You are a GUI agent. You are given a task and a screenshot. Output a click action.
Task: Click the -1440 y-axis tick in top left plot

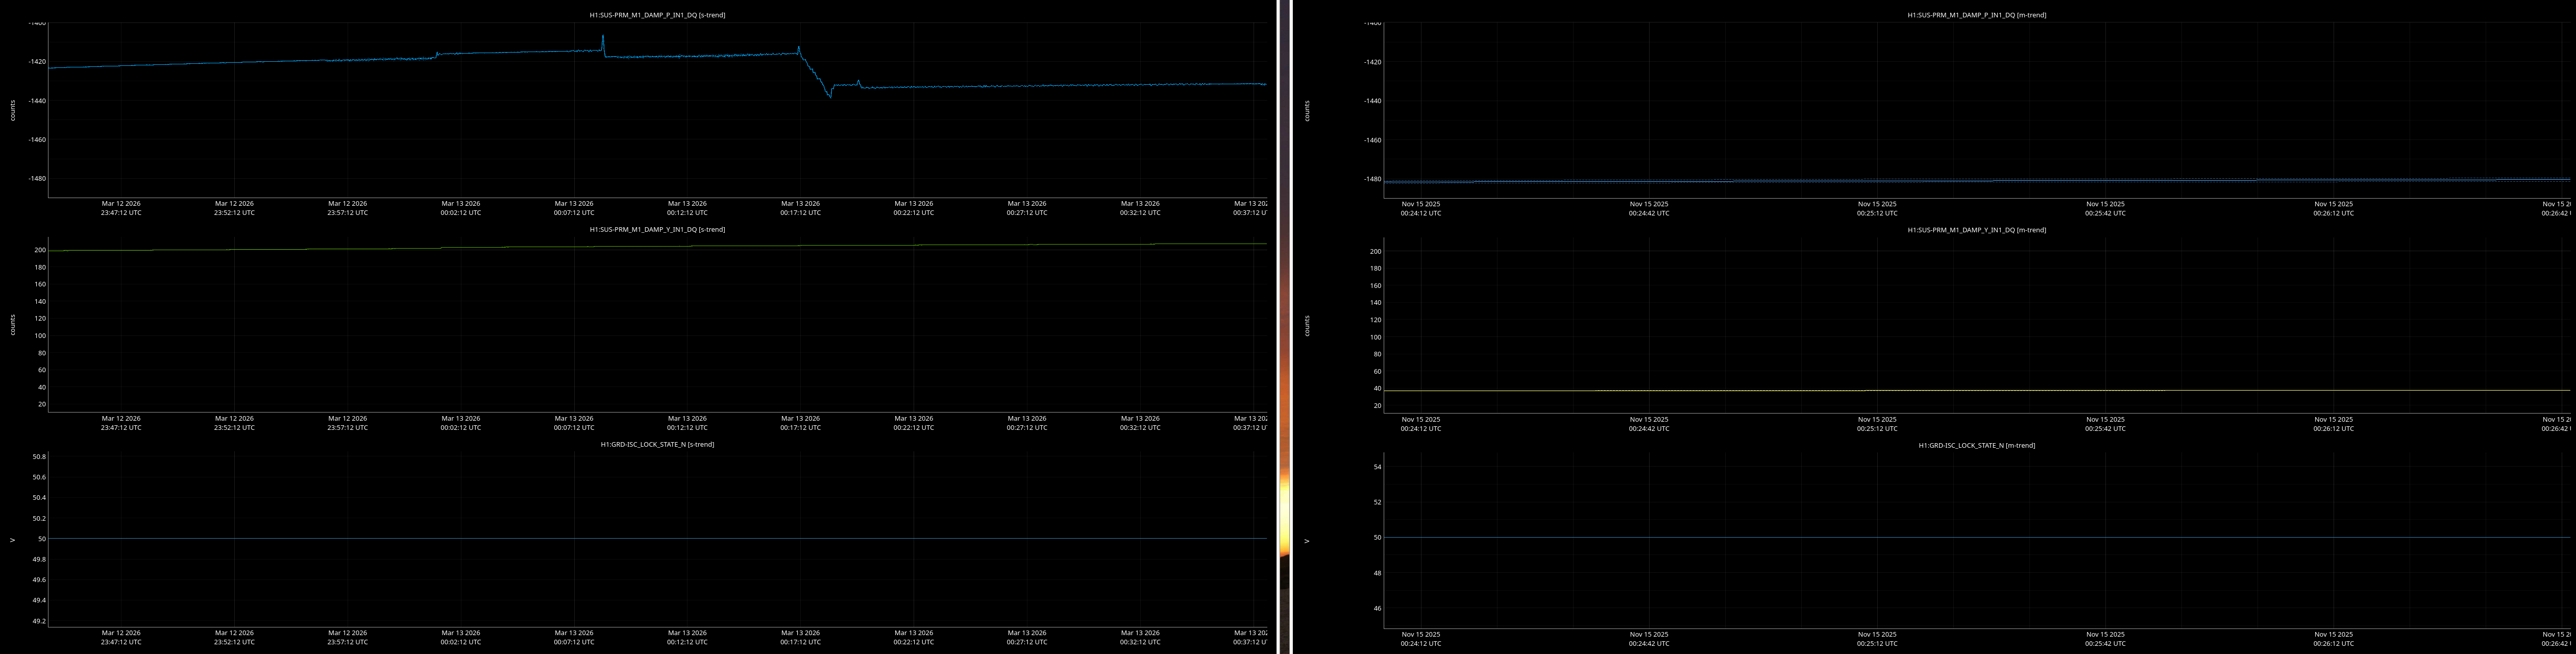point(36,101)
